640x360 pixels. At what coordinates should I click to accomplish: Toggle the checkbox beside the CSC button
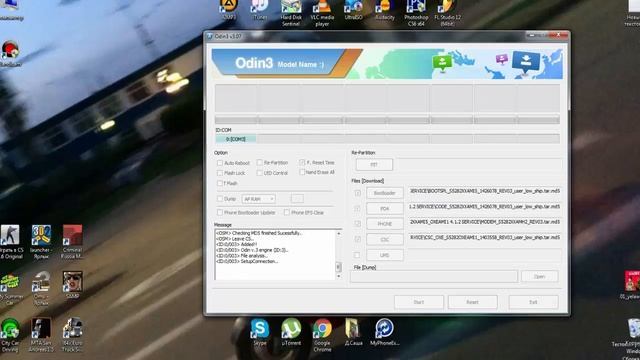tap(358, 239)
